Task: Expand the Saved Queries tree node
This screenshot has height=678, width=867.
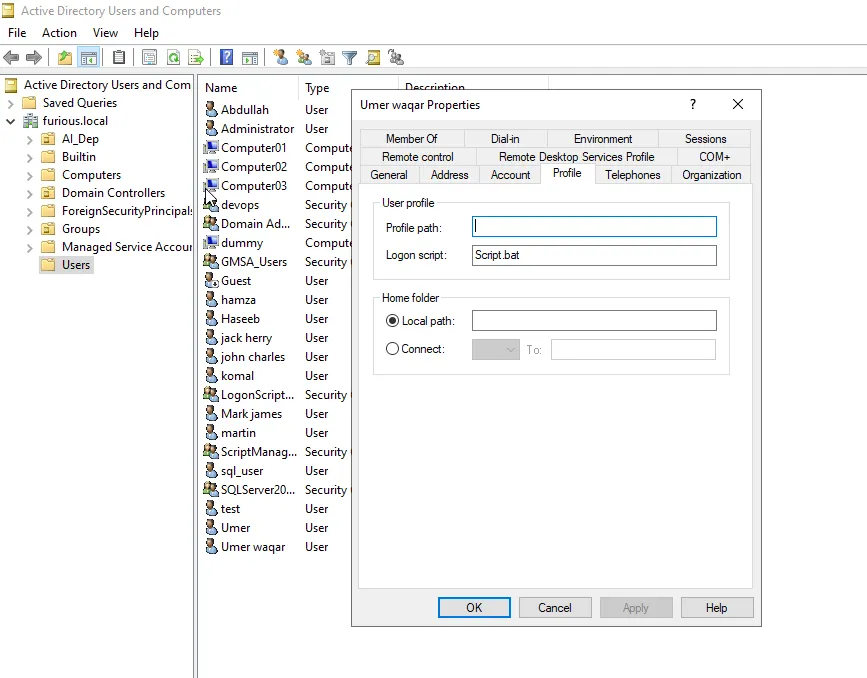Action: [11, 103]
